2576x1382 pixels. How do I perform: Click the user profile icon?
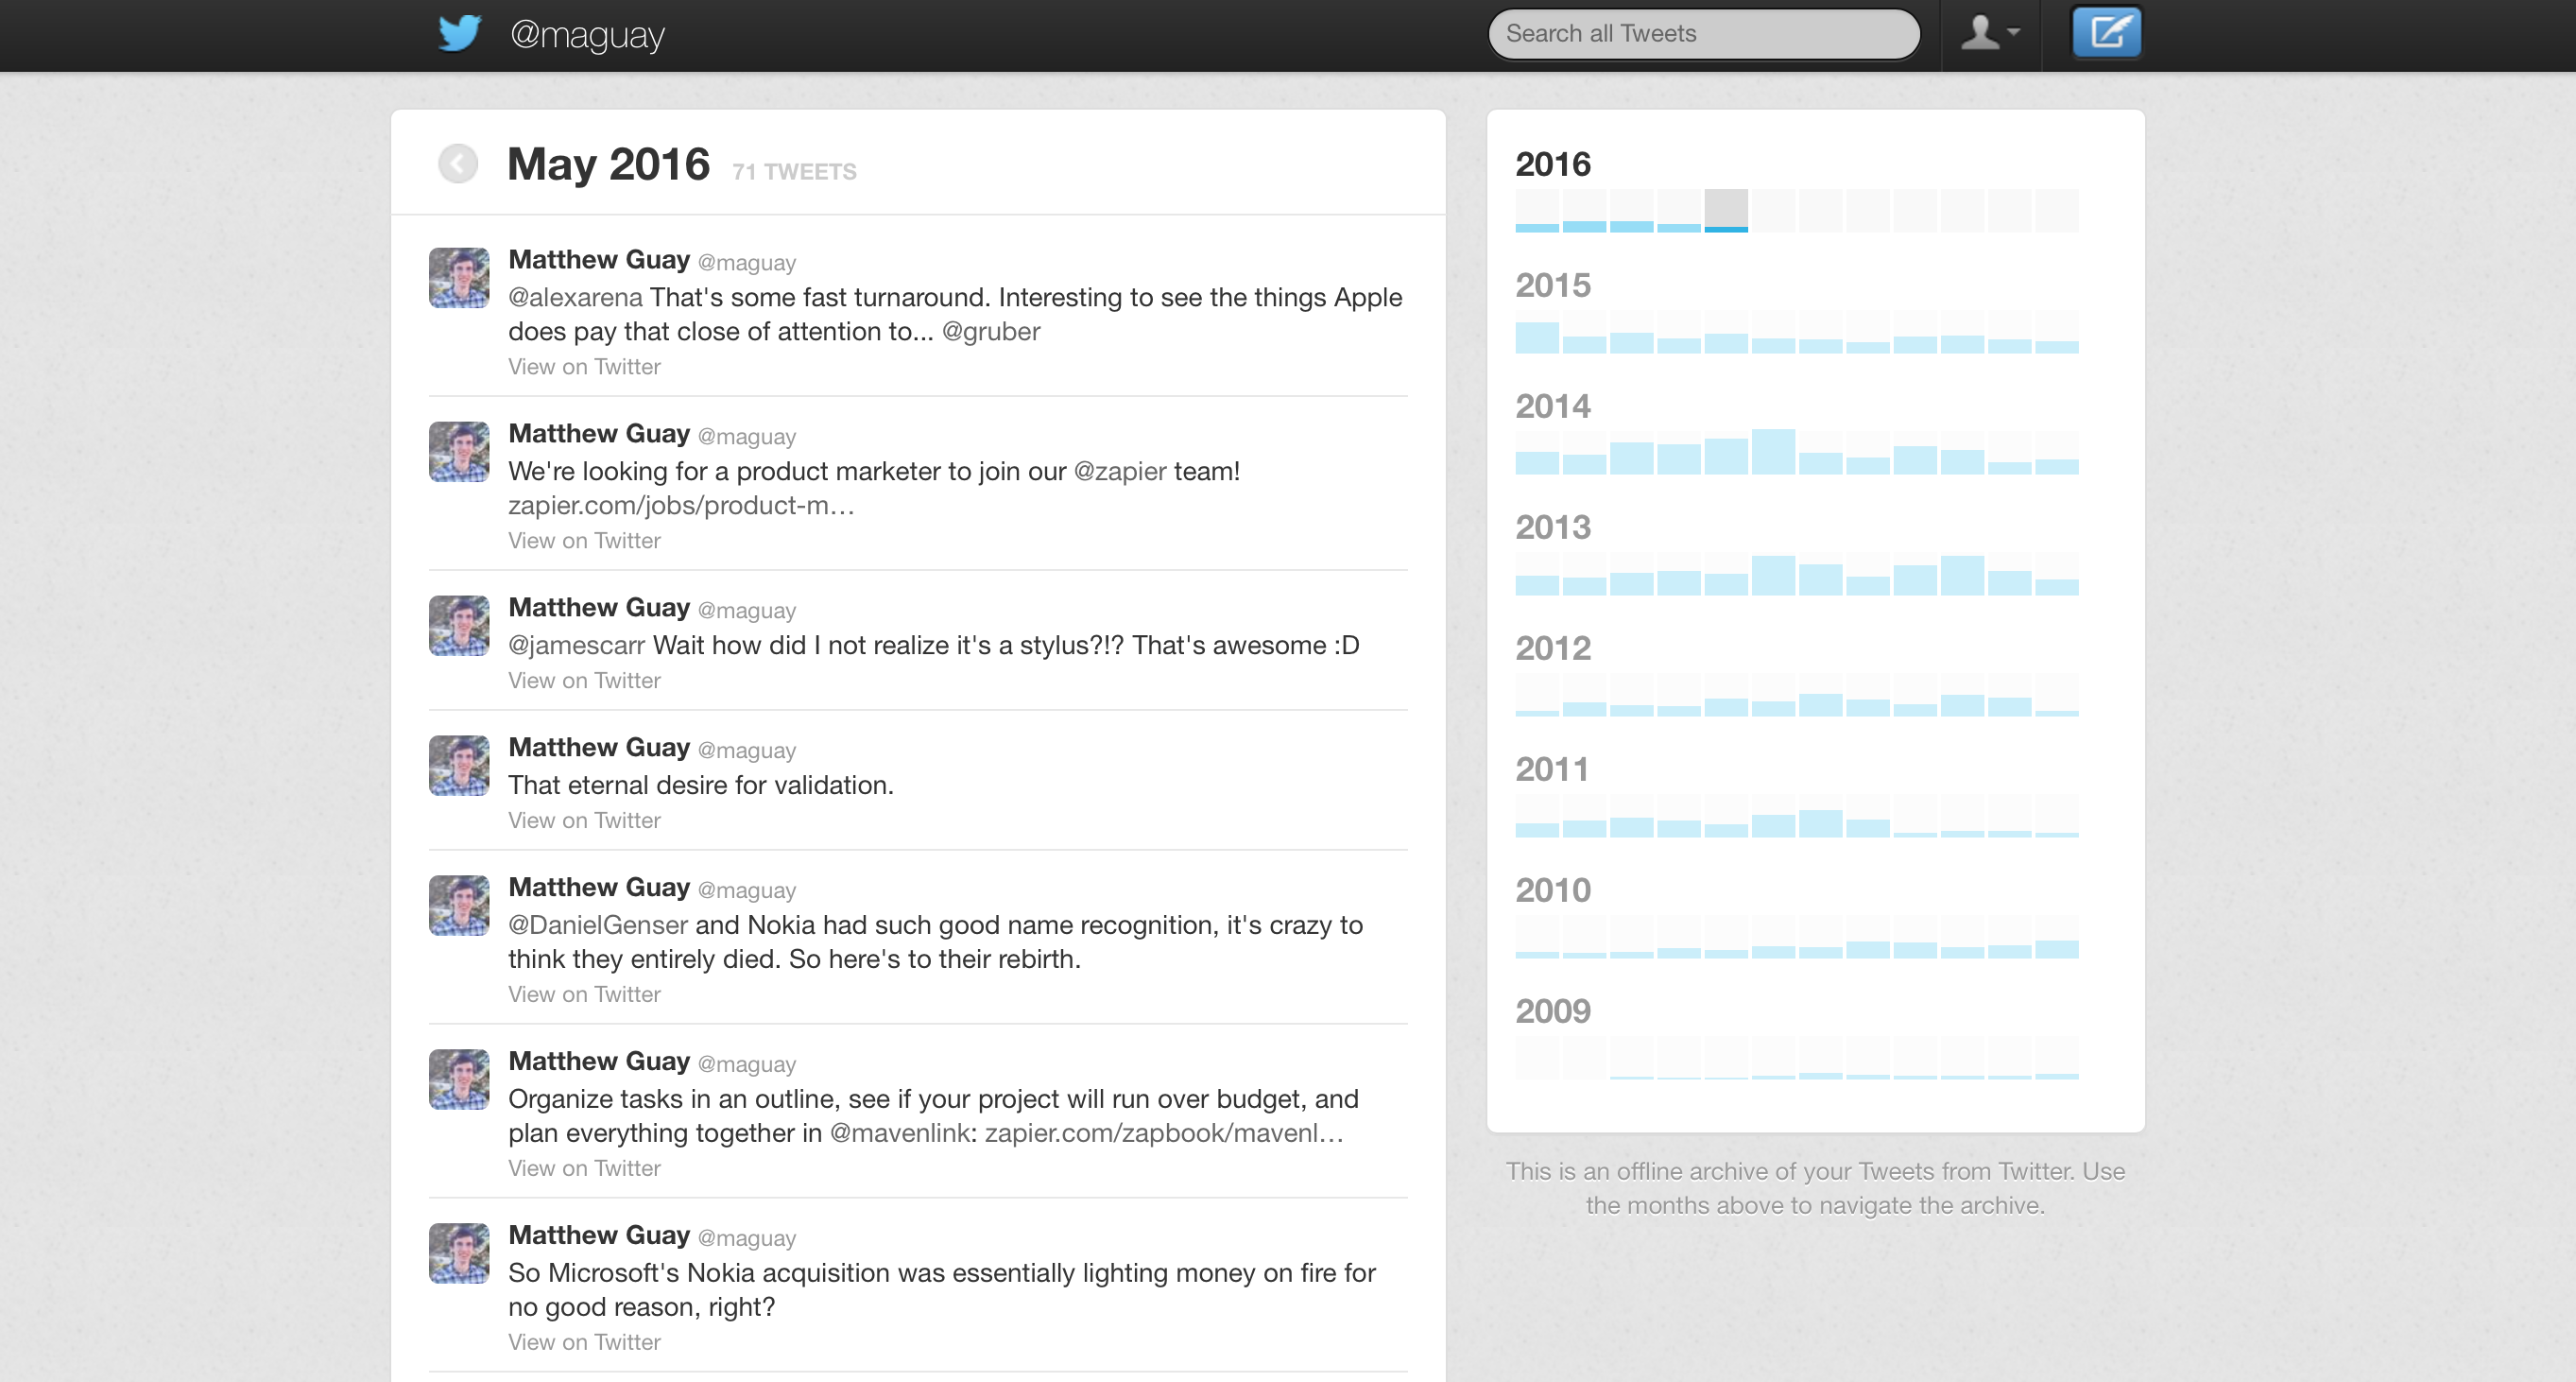click(1982, 32)
